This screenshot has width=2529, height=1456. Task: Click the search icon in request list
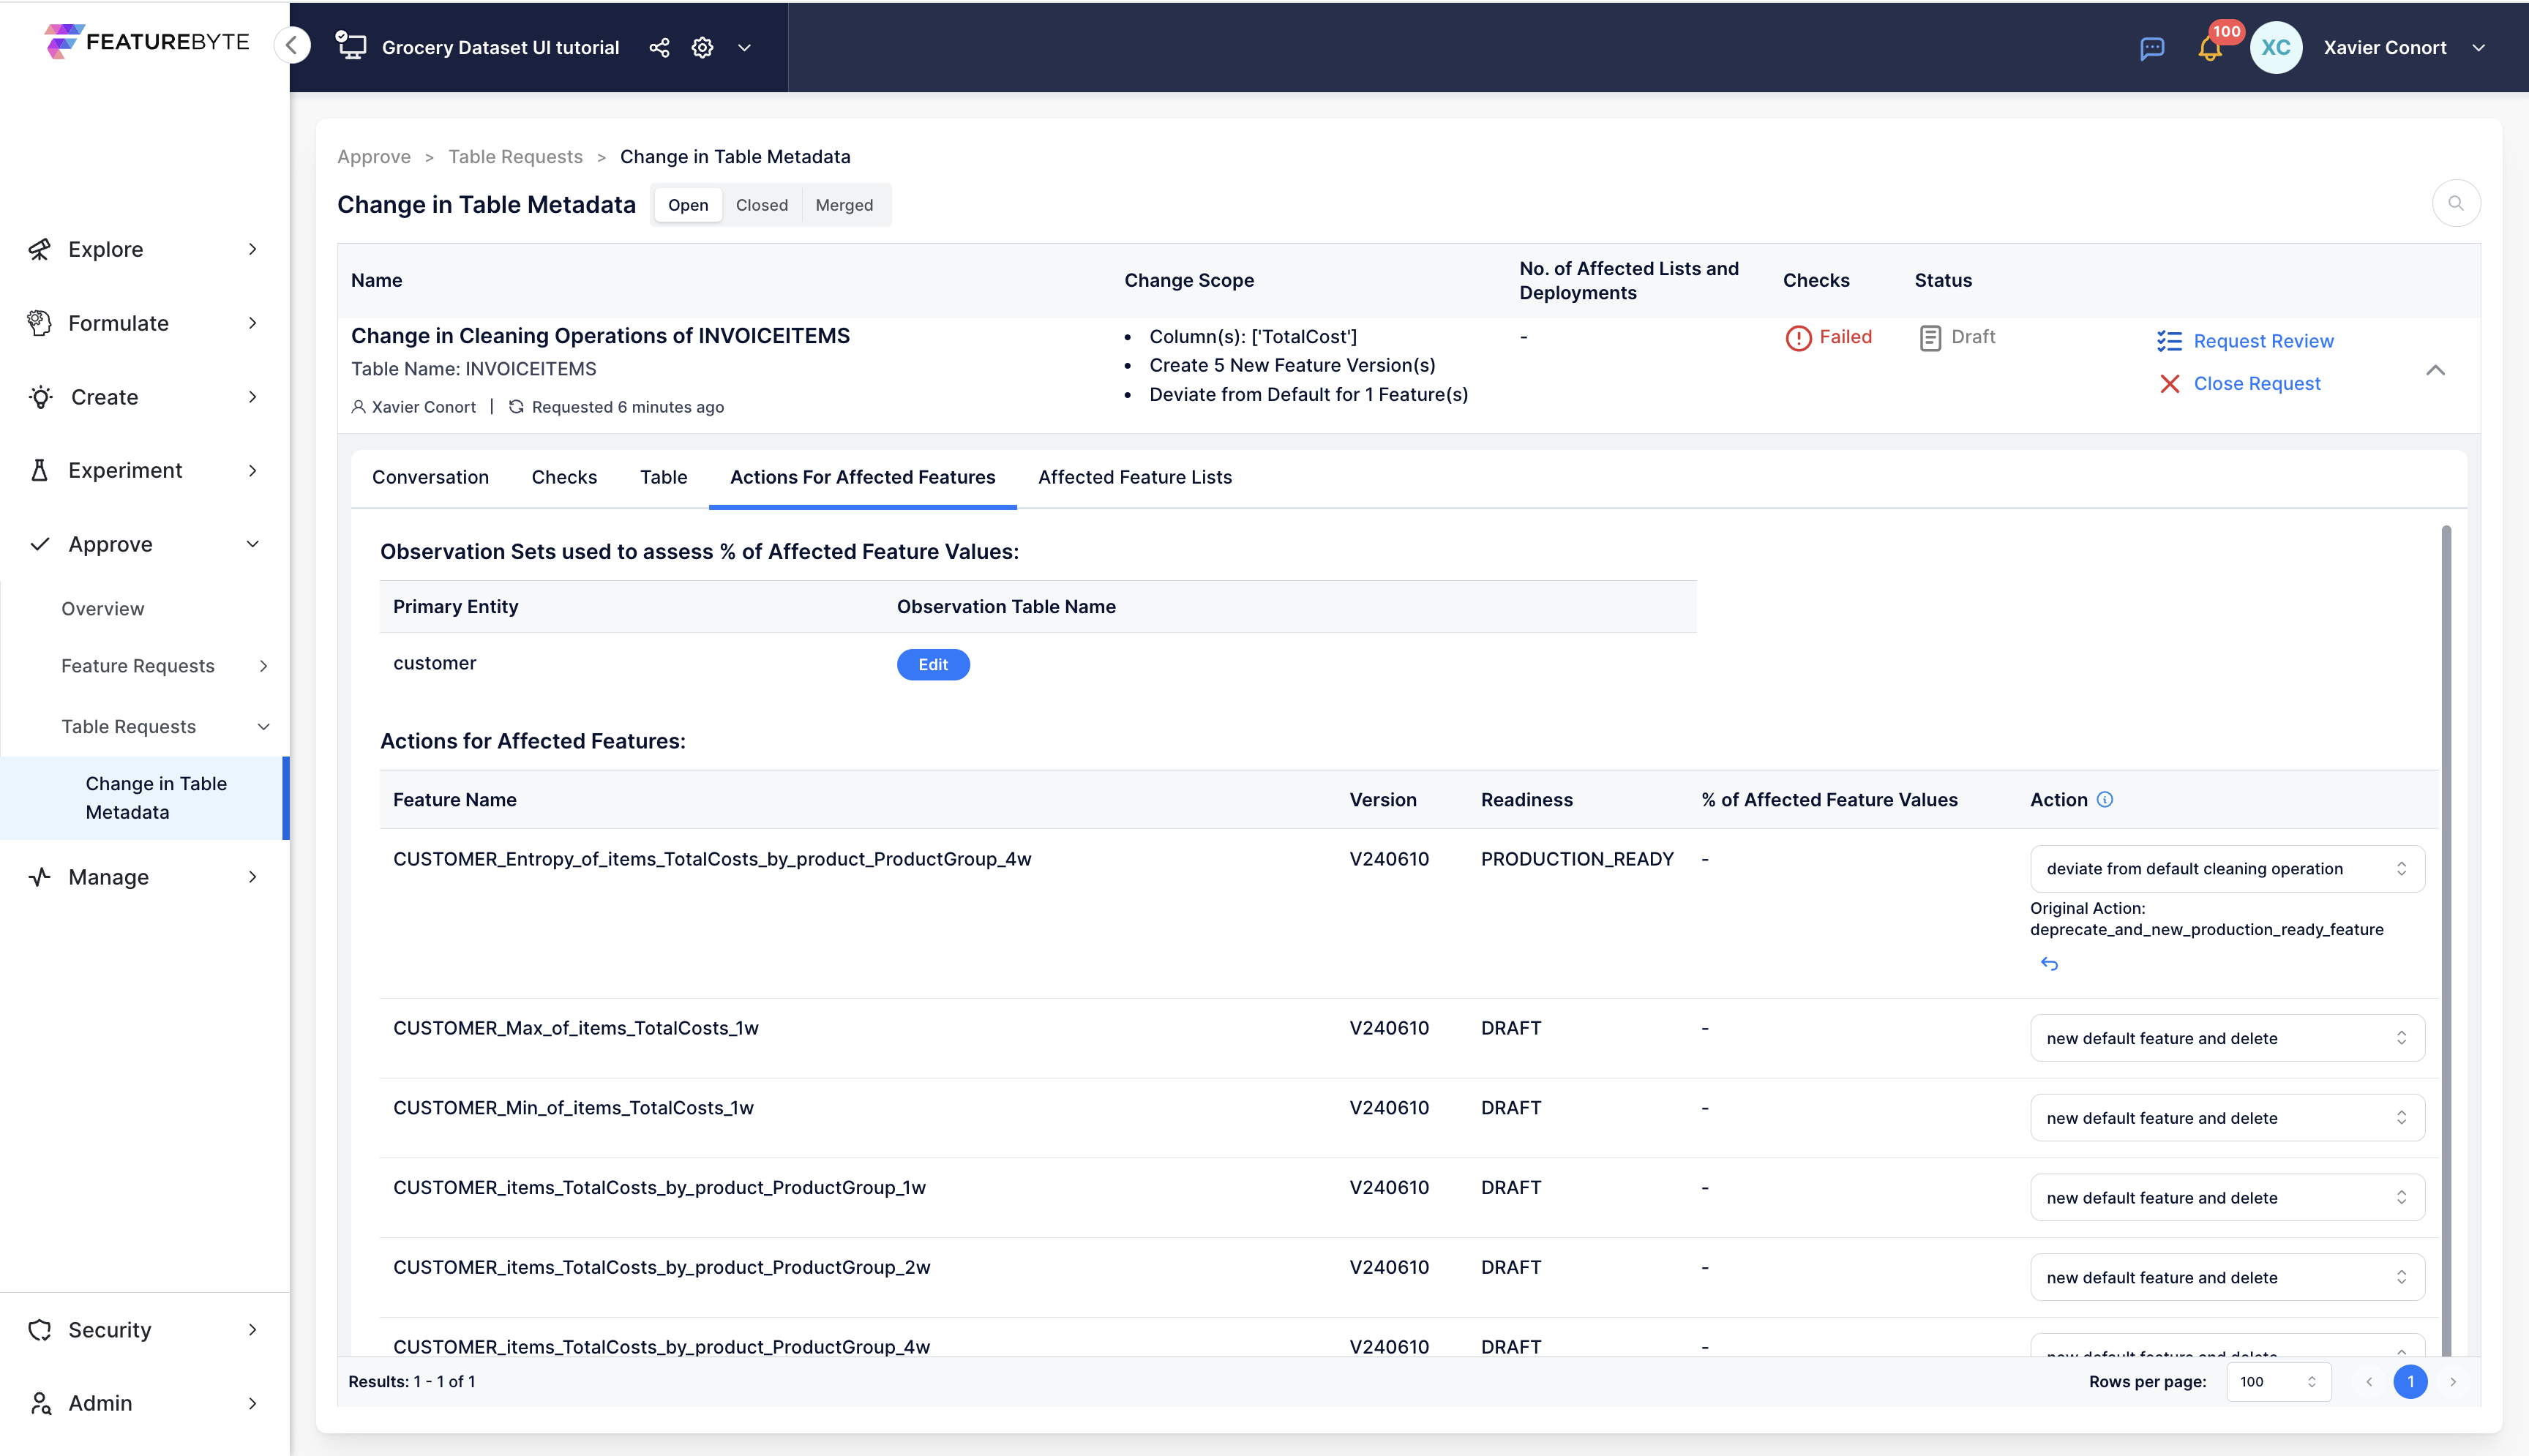(x=2456, y=203)
